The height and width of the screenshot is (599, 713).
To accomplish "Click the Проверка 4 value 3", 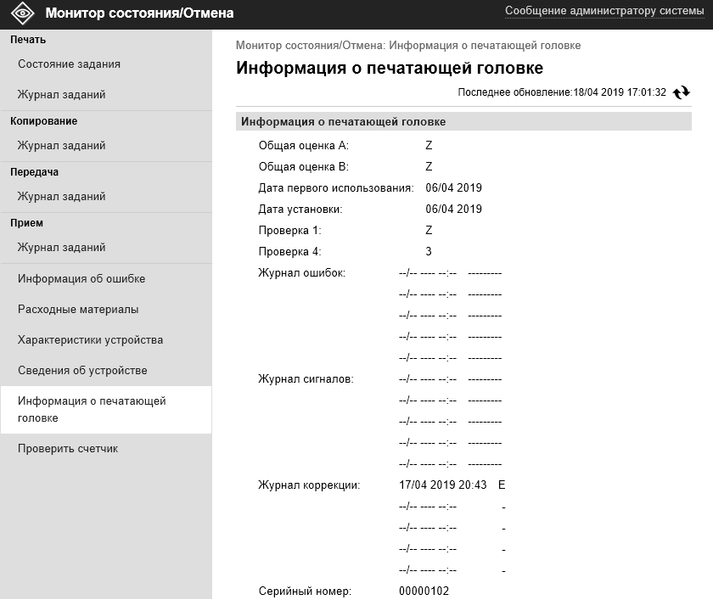I will point(428,252).
